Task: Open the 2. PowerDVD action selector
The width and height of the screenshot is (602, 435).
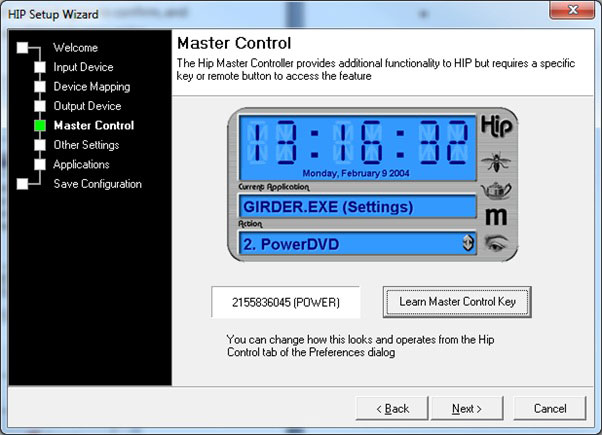Action: pyautogui.click(x=357, y=243)
